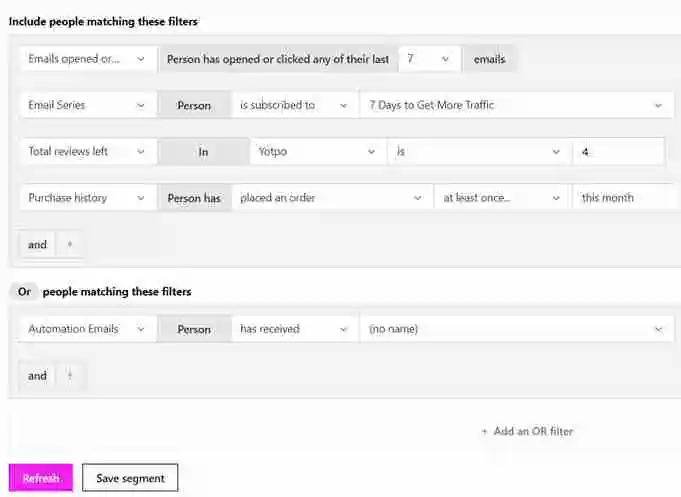Click the chevron arrow in the '(no name)' box
This screenshot has width=681, height=497.
click(658, 330)
